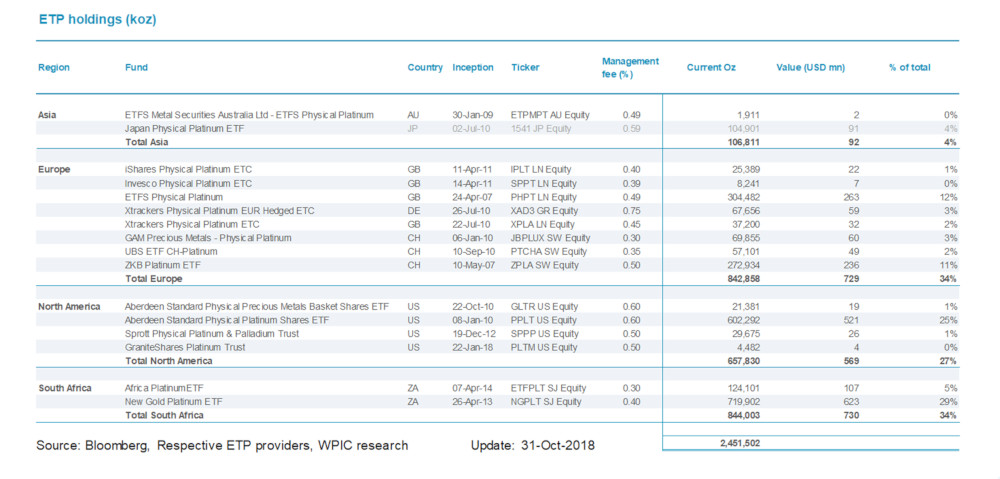The height and width of the screenshot is (479, 1000).
Task: Select 'Africa PlatinumETF' fund name
Action: tap(165, 388)
